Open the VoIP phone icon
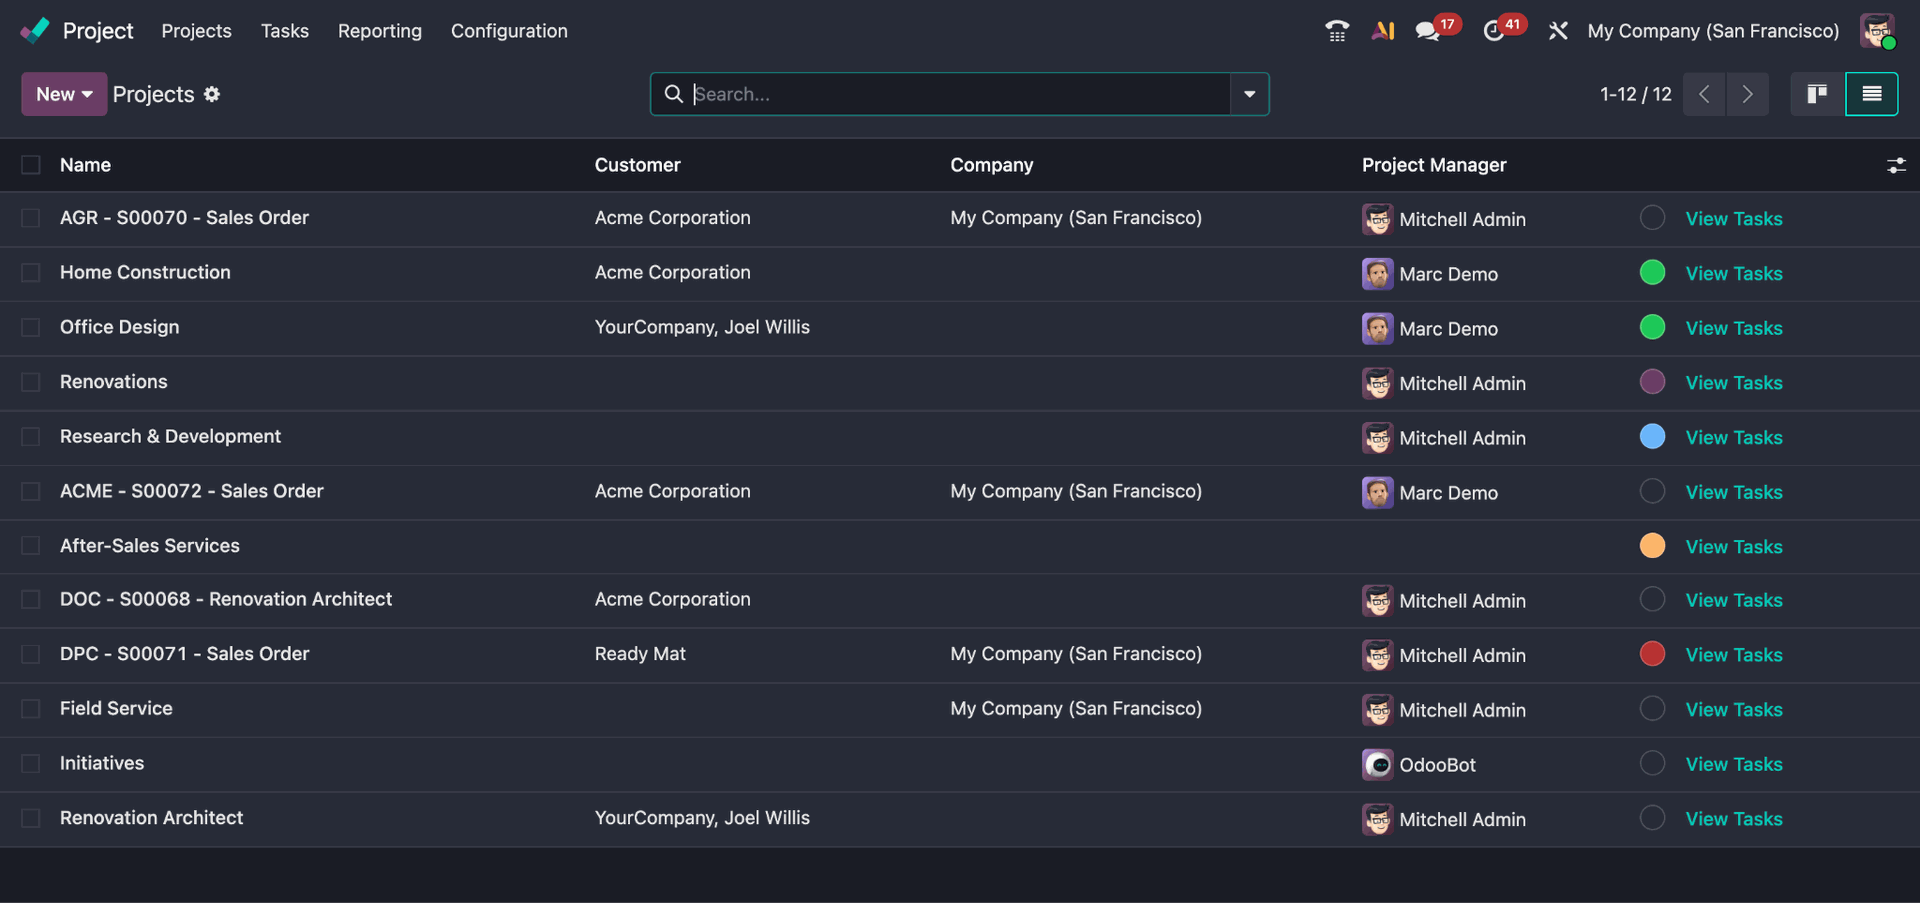 click(x=1337, y=31)
